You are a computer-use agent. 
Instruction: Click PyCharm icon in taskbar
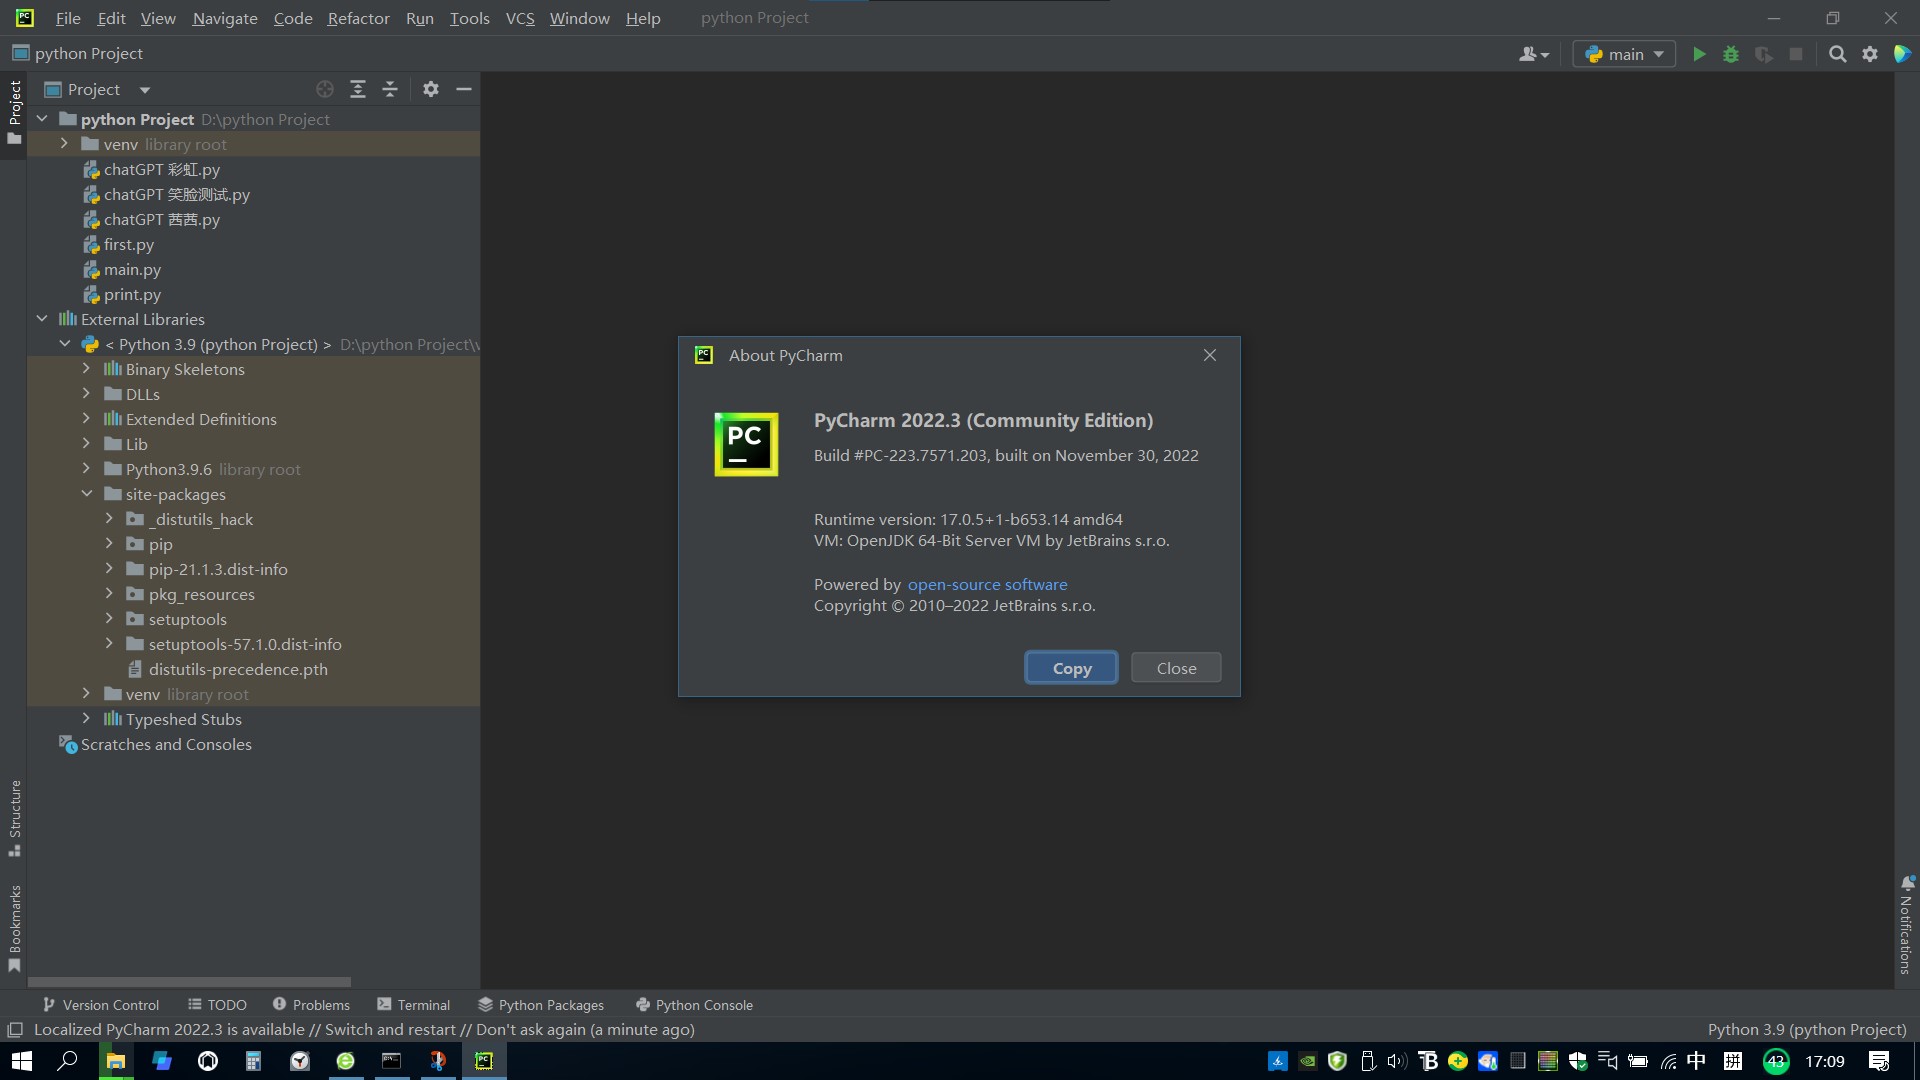484,1061
